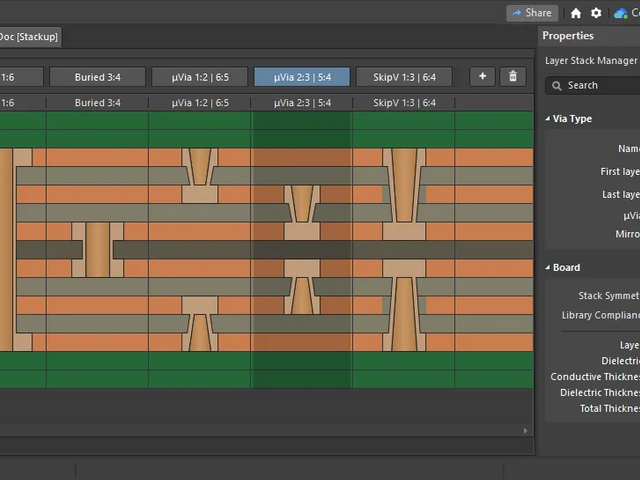Click the cloud account icon

[621, 13]
